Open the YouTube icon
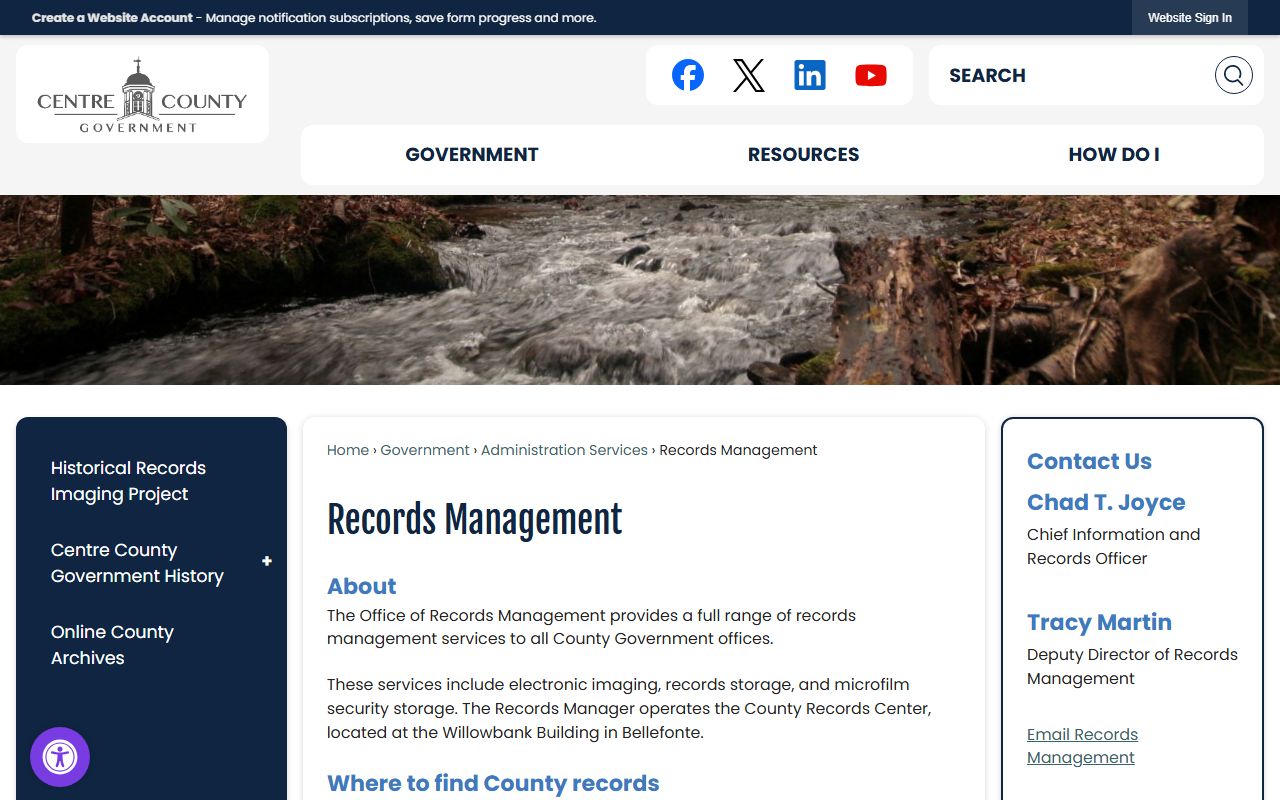 871,75
